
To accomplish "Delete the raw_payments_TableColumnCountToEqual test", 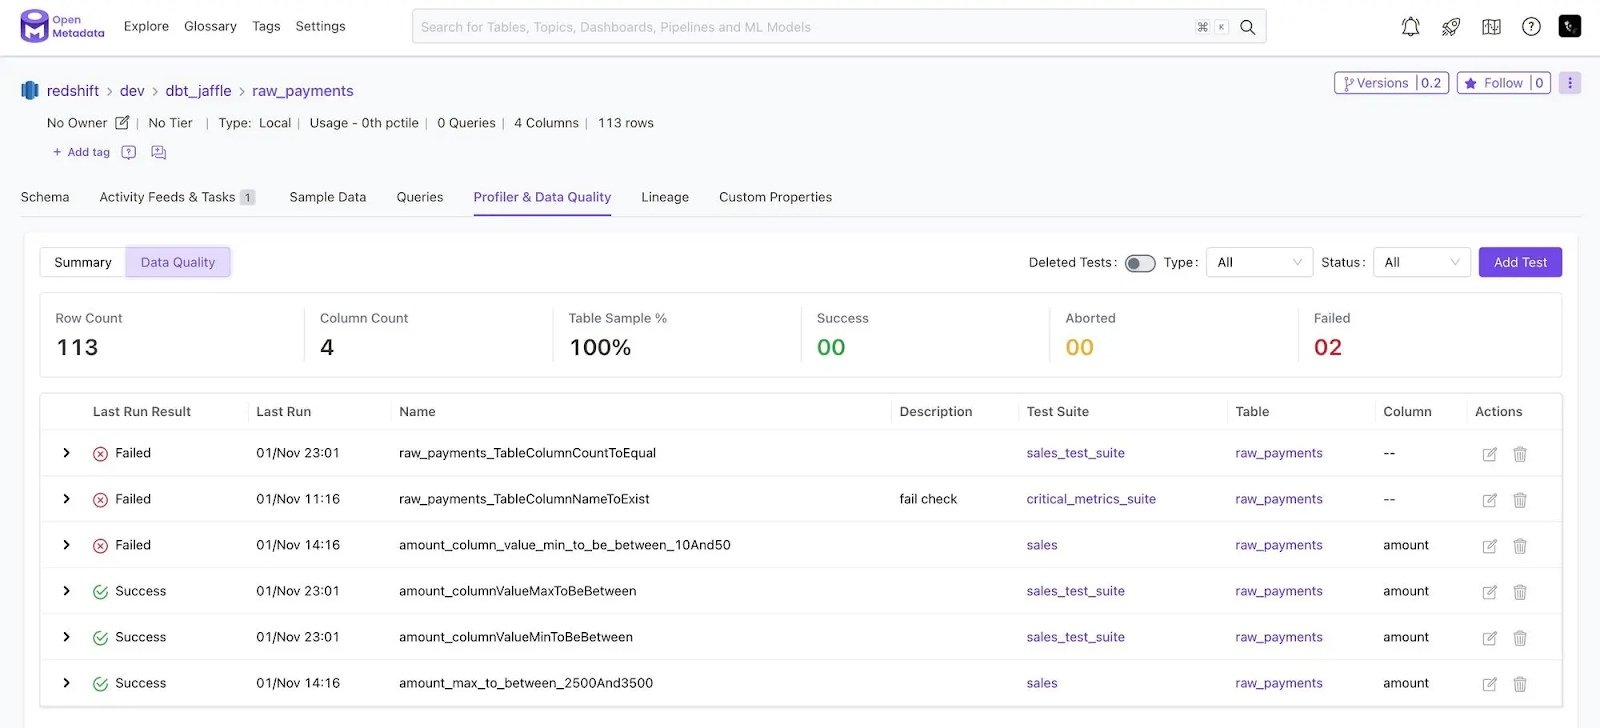I will pyautogui.click(x=1520, y=454).
